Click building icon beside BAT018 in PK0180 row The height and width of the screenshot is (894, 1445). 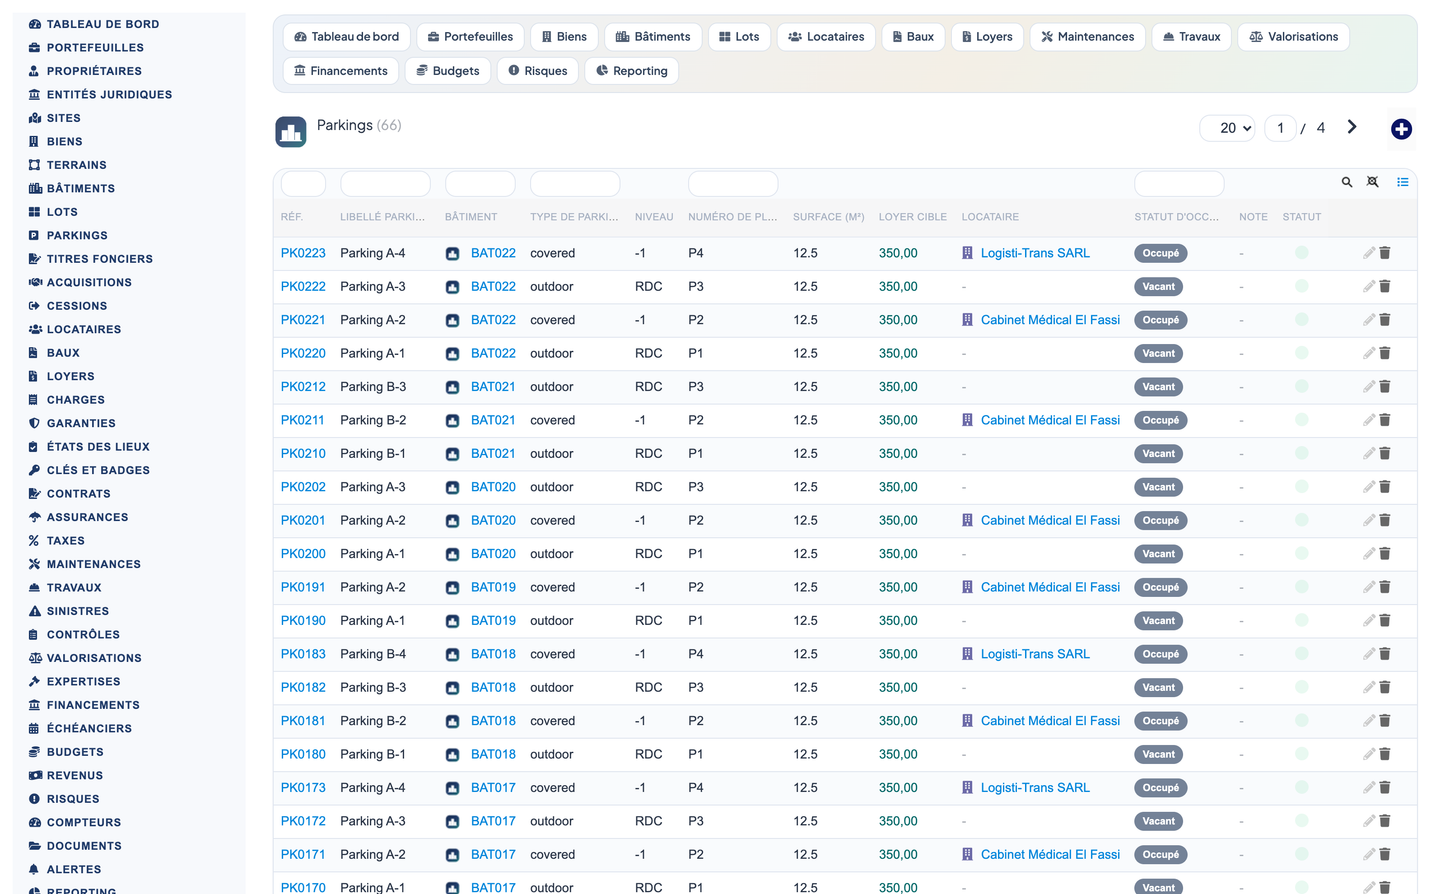click(x=452, y=755)
